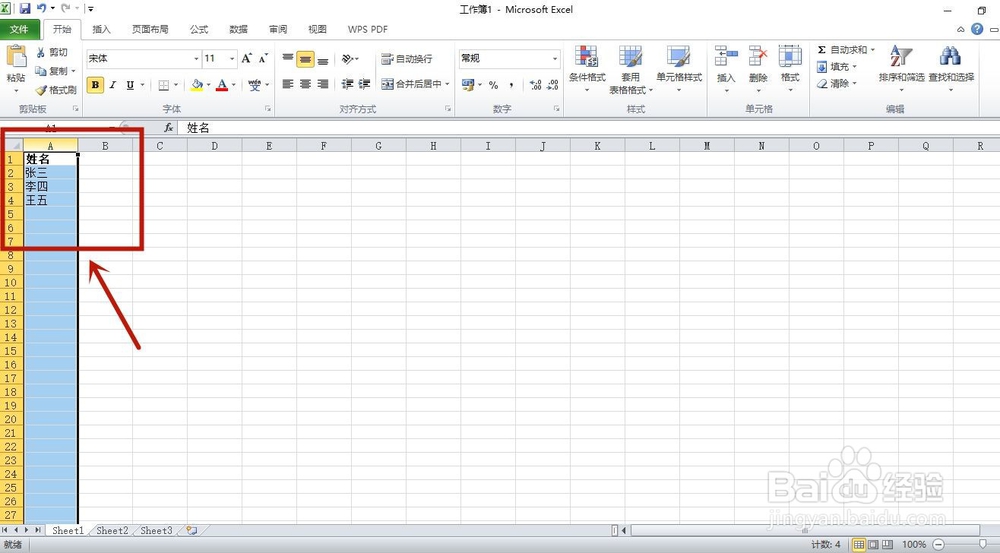The height and width of the screenshot is (553, 1000).
Task: Click the Wrap Text (自动换行) button
Action: pyautogui.click(x=407, y=59)
